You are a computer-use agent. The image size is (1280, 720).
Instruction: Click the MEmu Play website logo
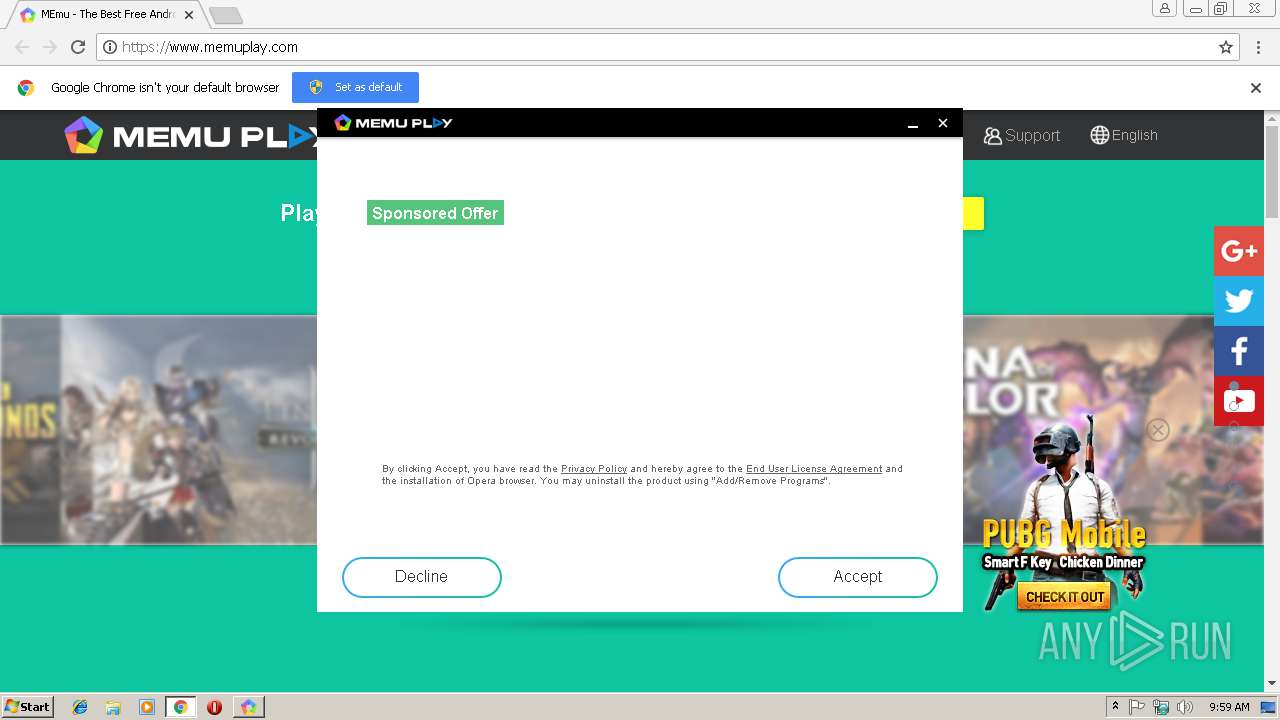click(x=190, y=135)
